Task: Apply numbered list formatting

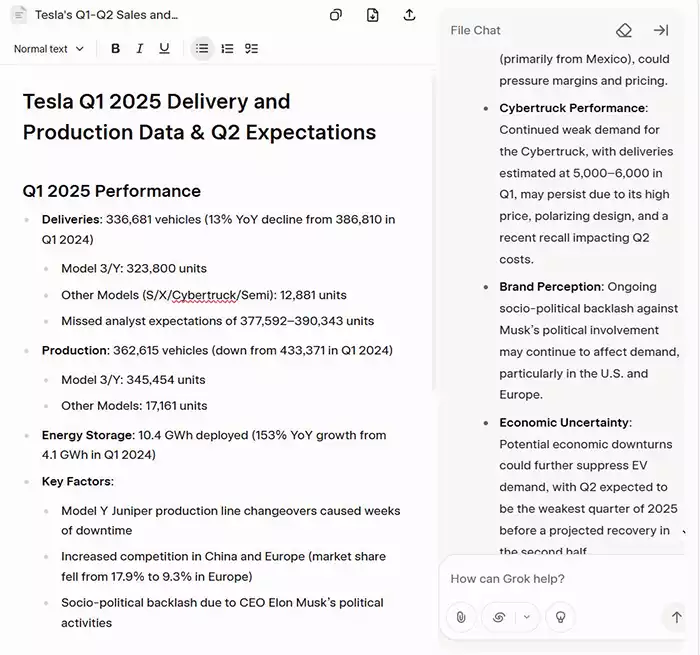Action: tap(227, 49)
